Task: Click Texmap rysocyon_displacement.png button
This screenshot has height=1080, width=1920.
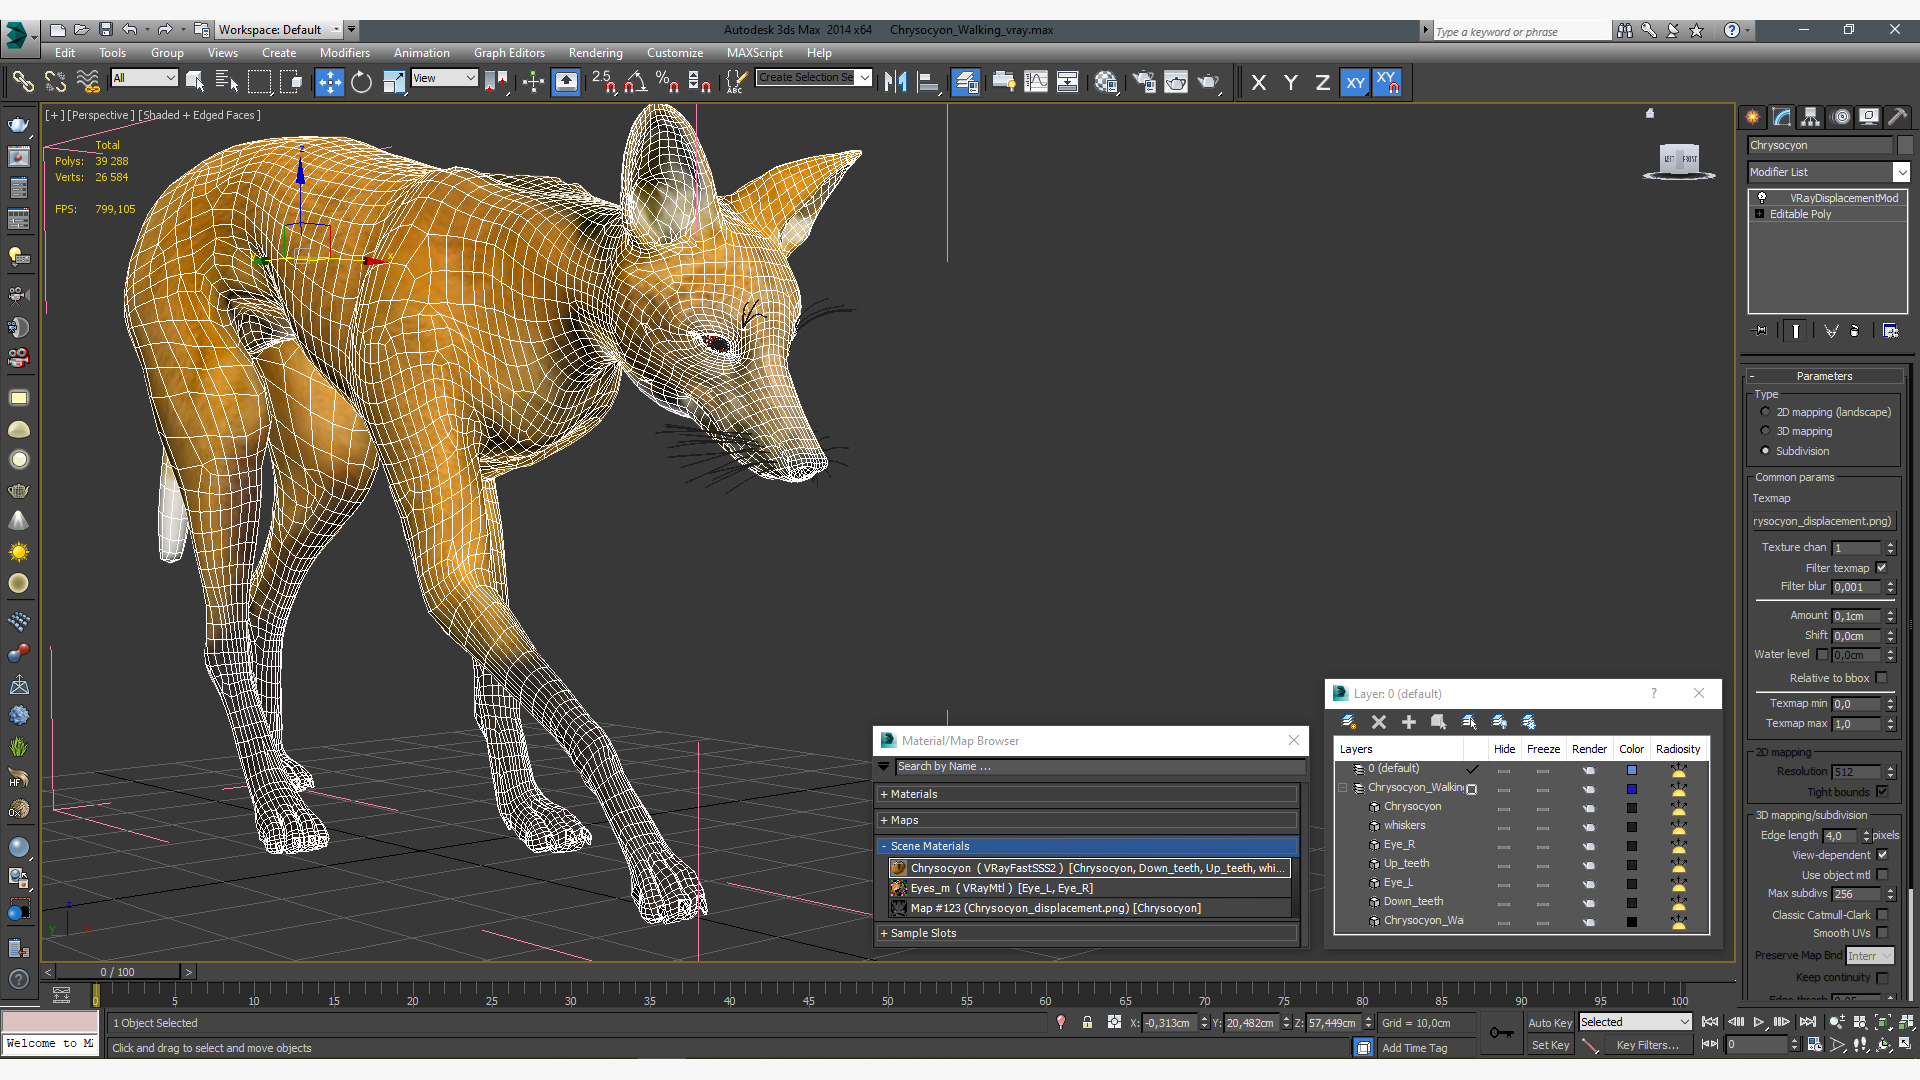Action: pos(1823,521)
